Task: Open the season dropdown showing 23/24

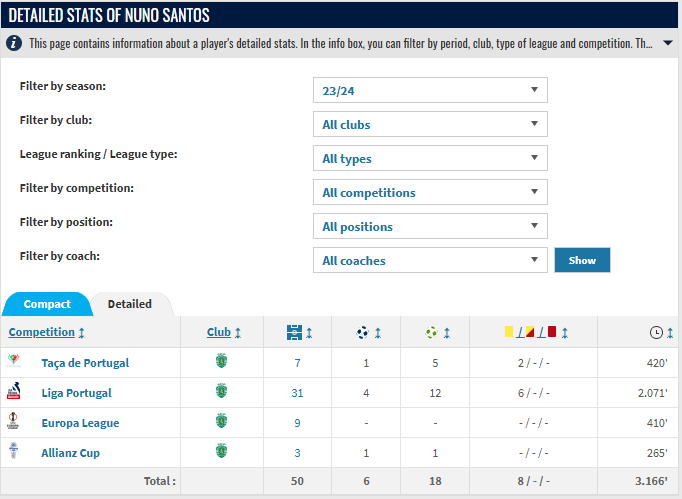Action: click(430, 90)
